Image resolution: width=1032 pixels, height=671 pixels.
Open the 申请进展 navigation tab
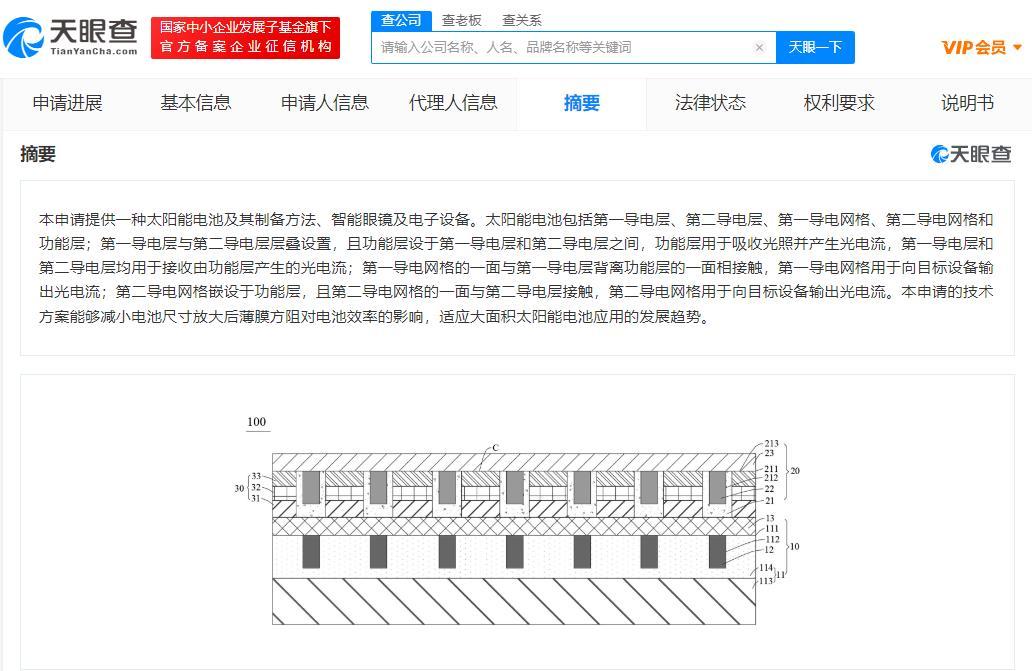point(67,103)
